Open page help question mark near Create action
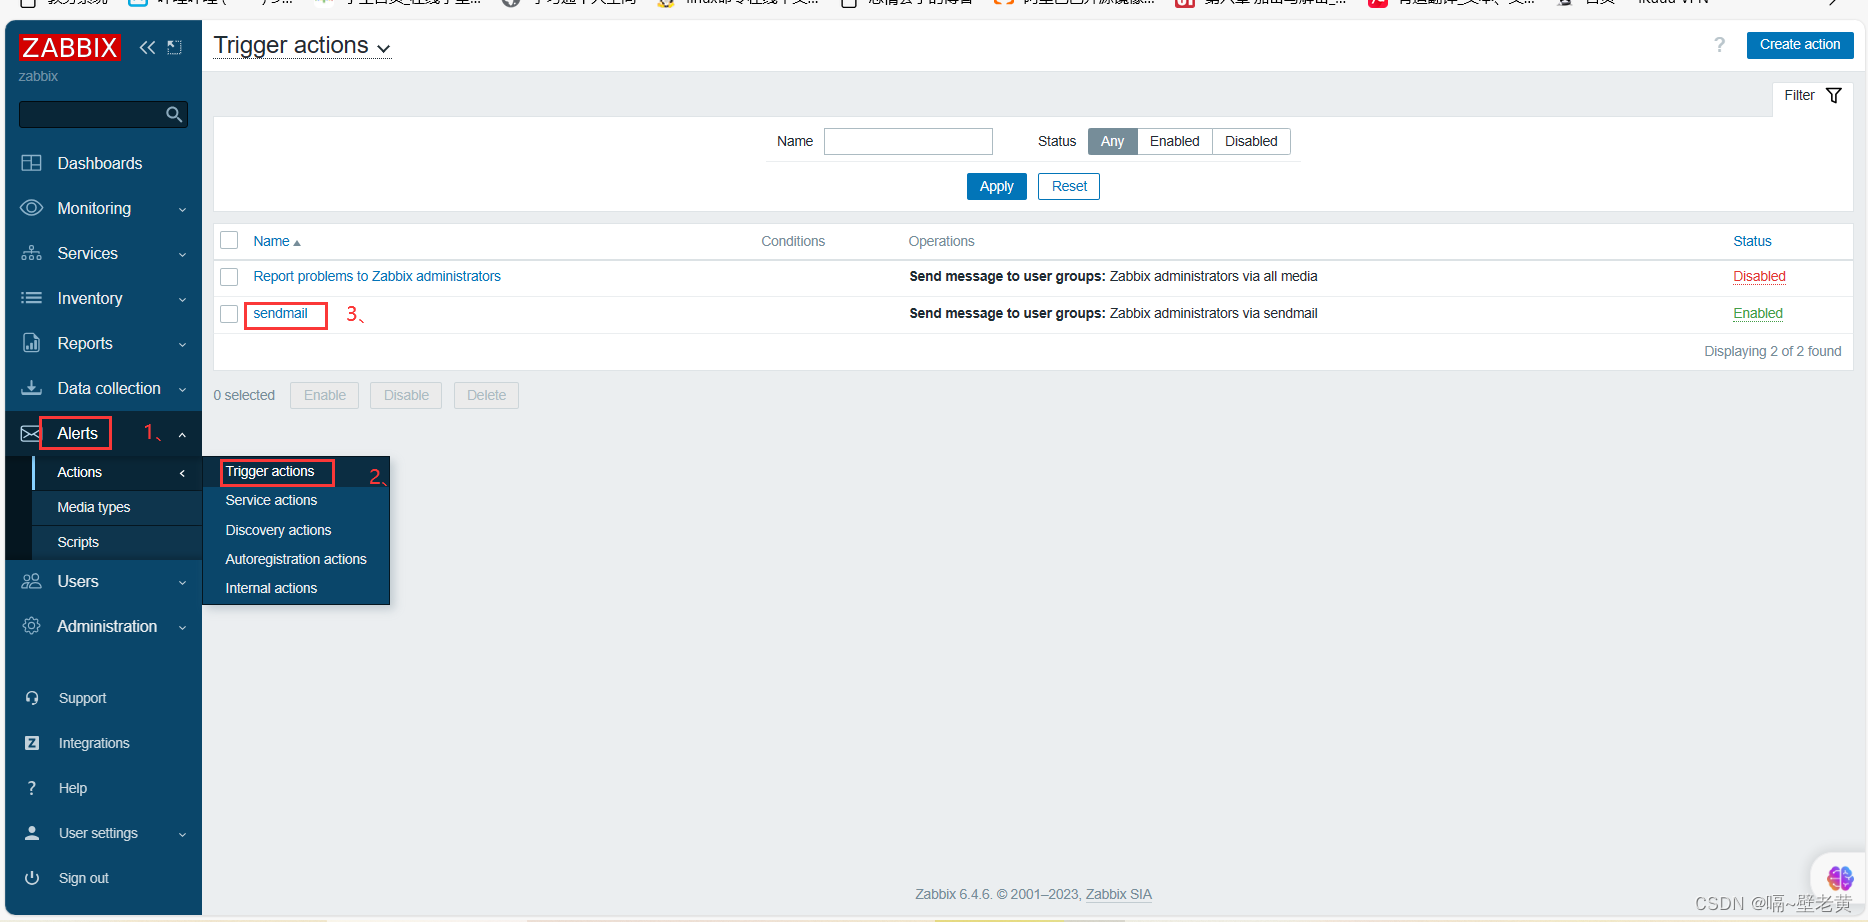 click(x=1719, y=45)
